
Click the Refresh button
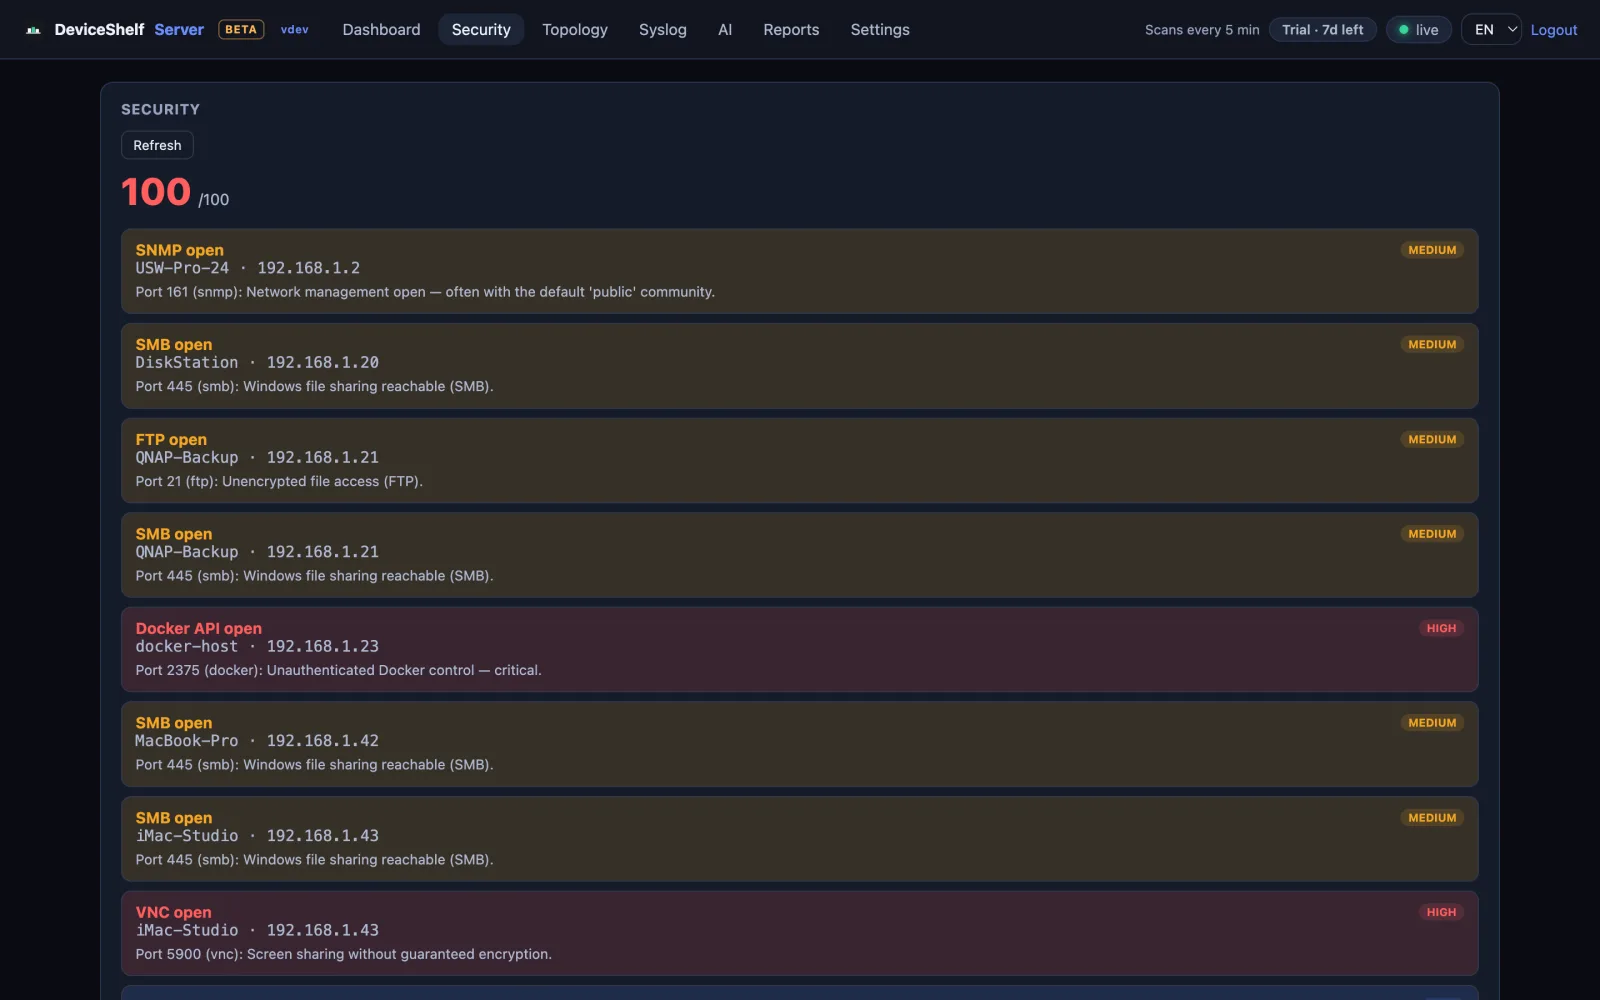pos(157,145)
